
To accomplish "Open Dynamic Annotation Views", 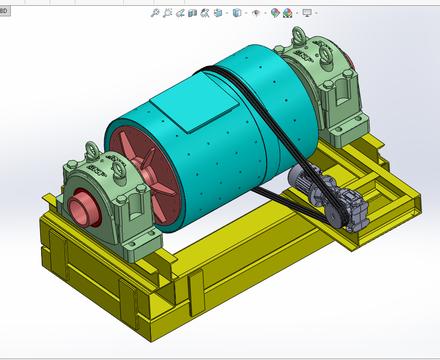I will click(205, 13).
